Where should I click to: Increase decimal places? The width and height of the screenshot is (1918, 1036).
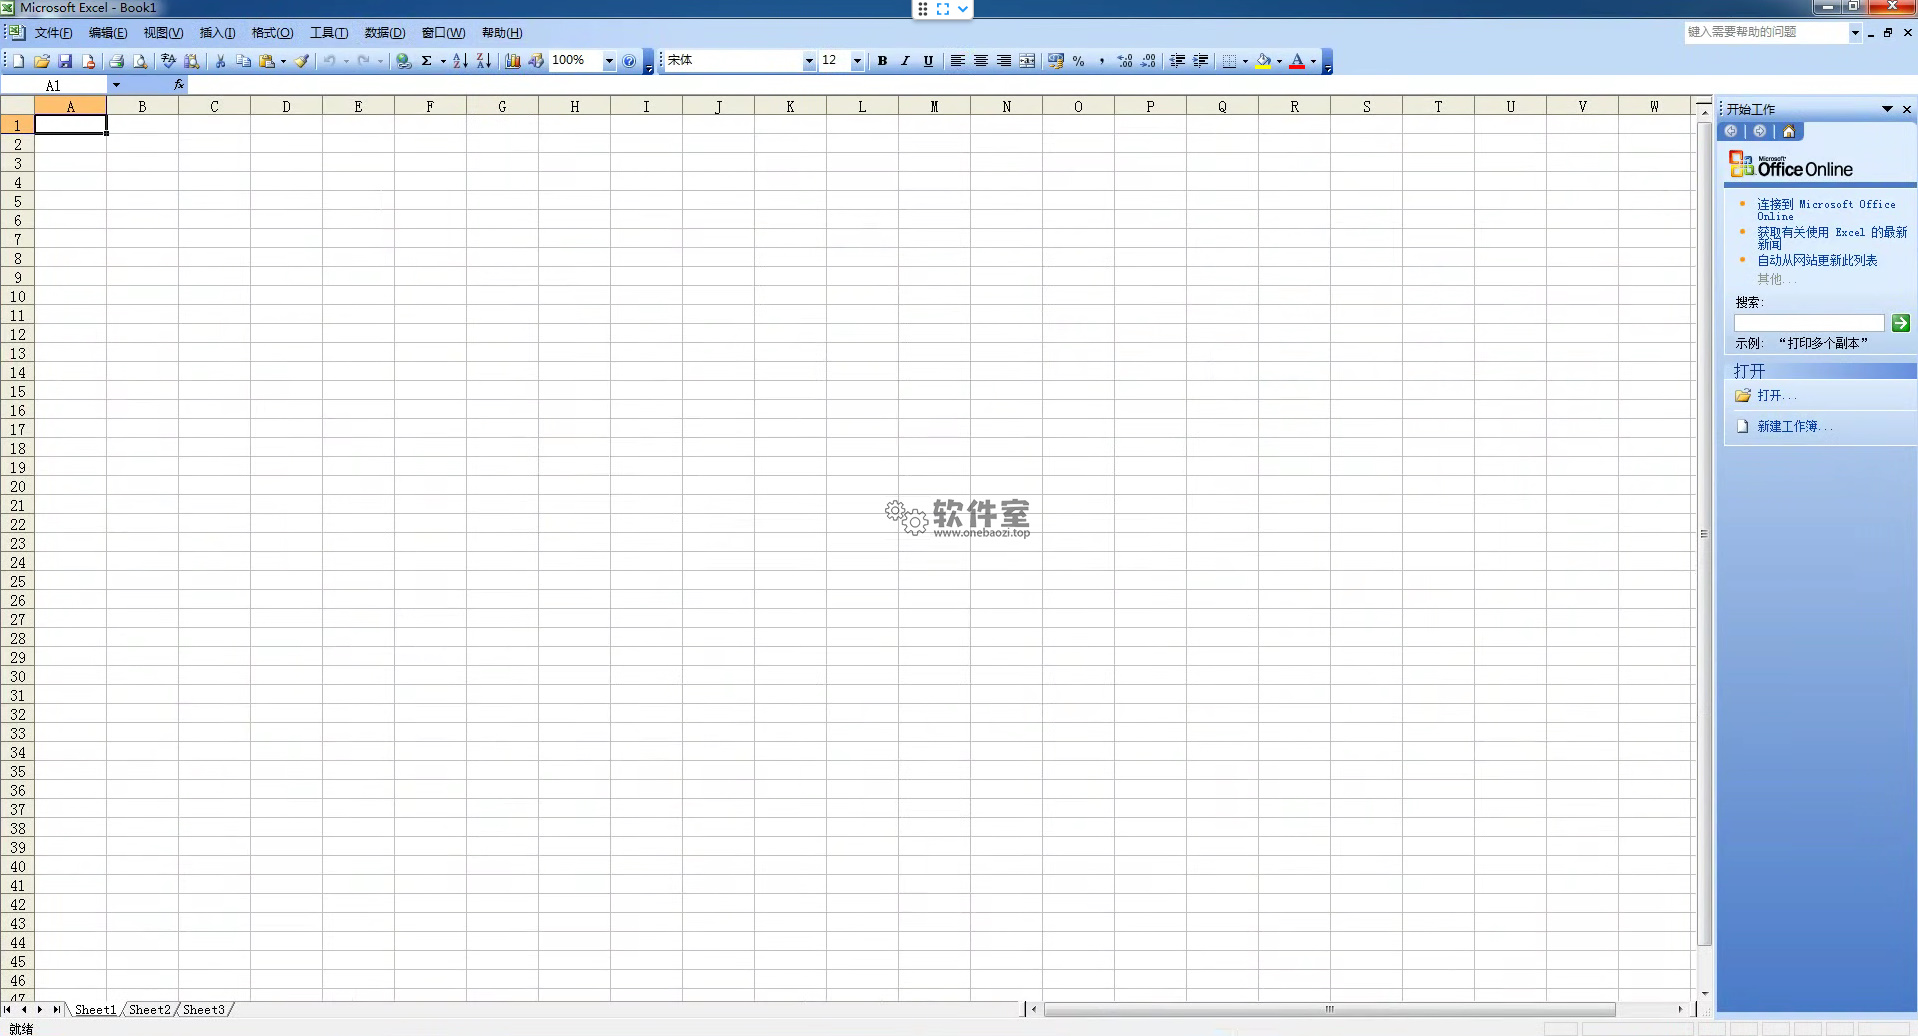point(1125,61)
